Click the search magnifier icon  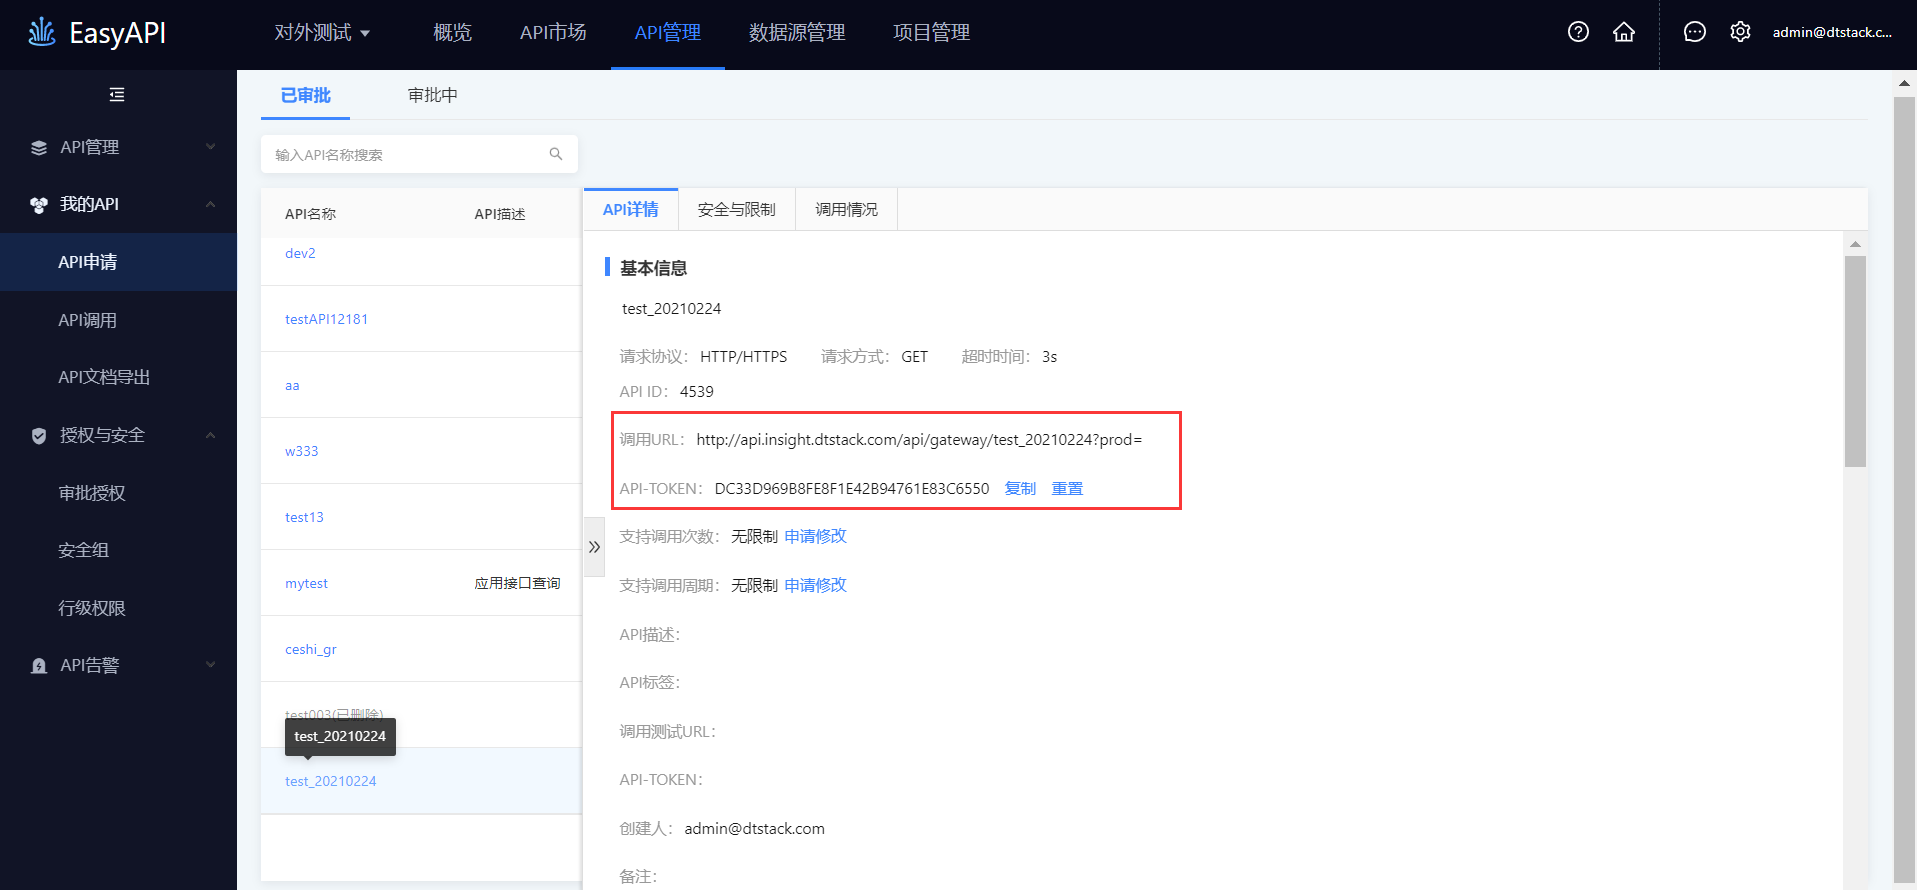[x=556, y=154]
